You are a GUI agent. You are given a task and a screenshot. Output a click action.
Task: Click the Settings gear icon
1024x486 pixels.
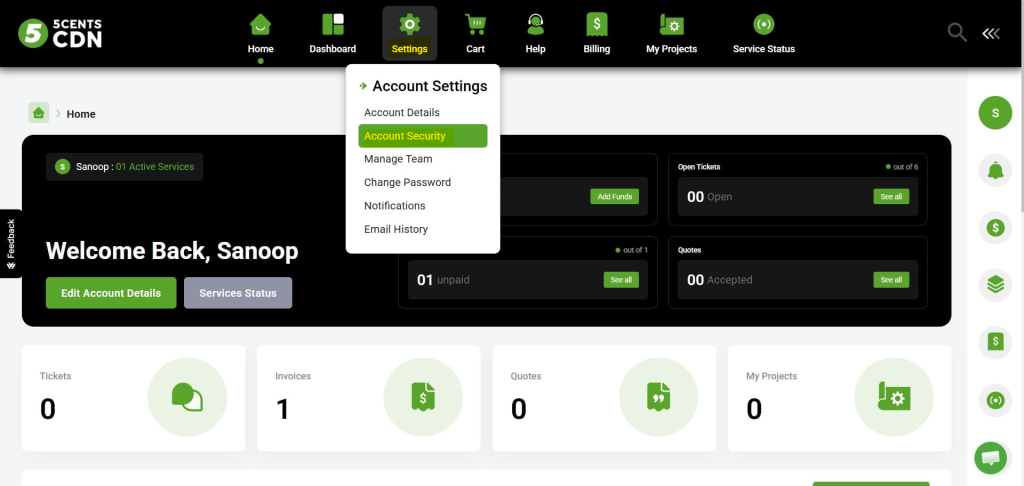tap(409, 25)
